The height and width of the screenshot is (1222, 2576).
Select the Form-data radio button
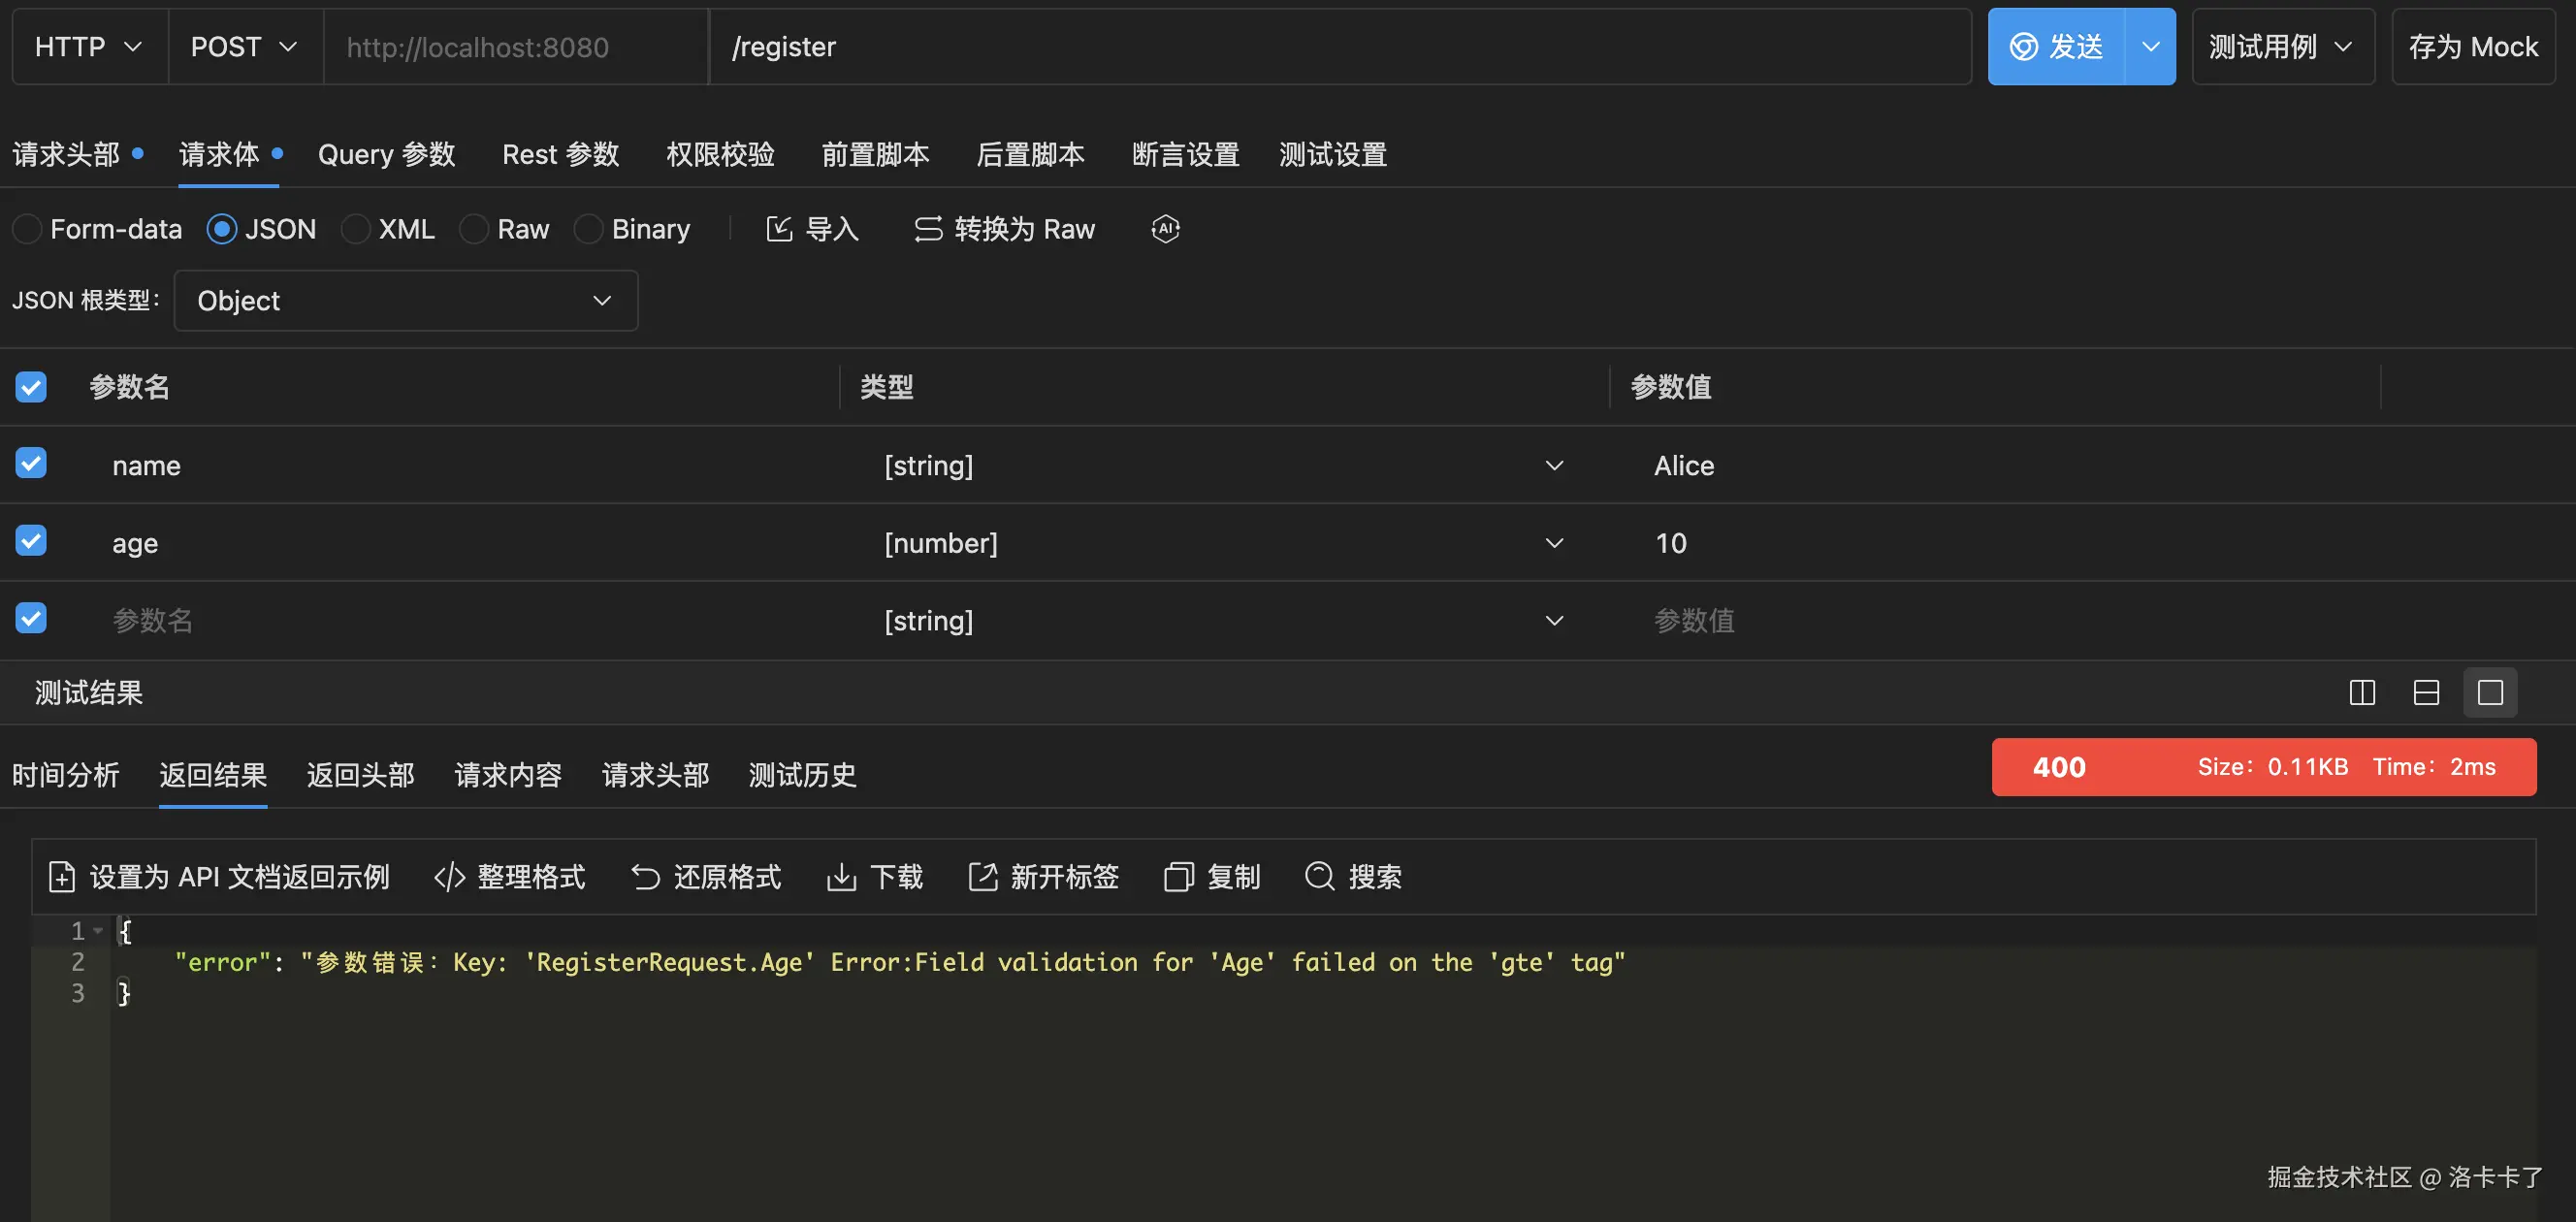click(27, 229)
